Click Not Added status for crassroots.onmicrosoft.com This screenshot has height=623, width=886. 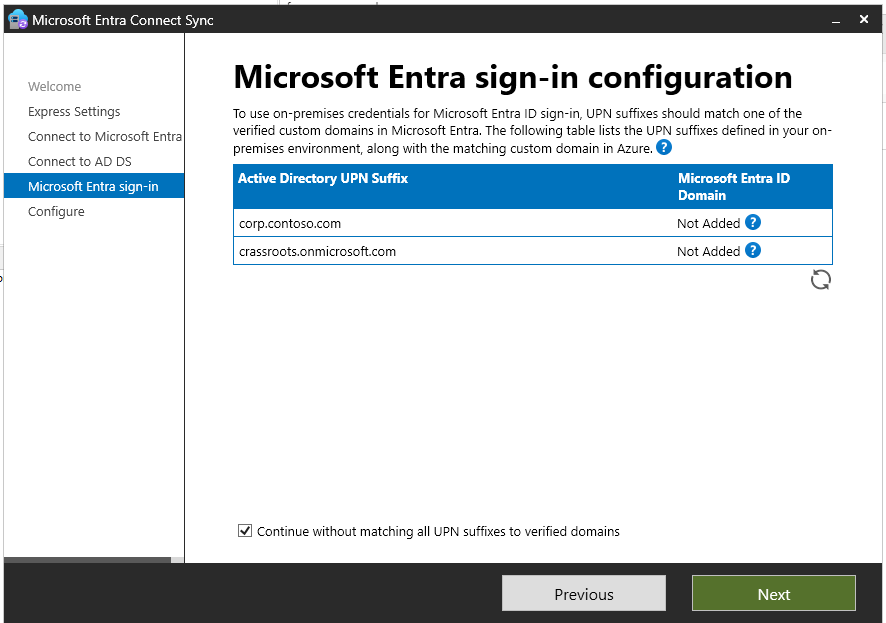tap(709, 251)
